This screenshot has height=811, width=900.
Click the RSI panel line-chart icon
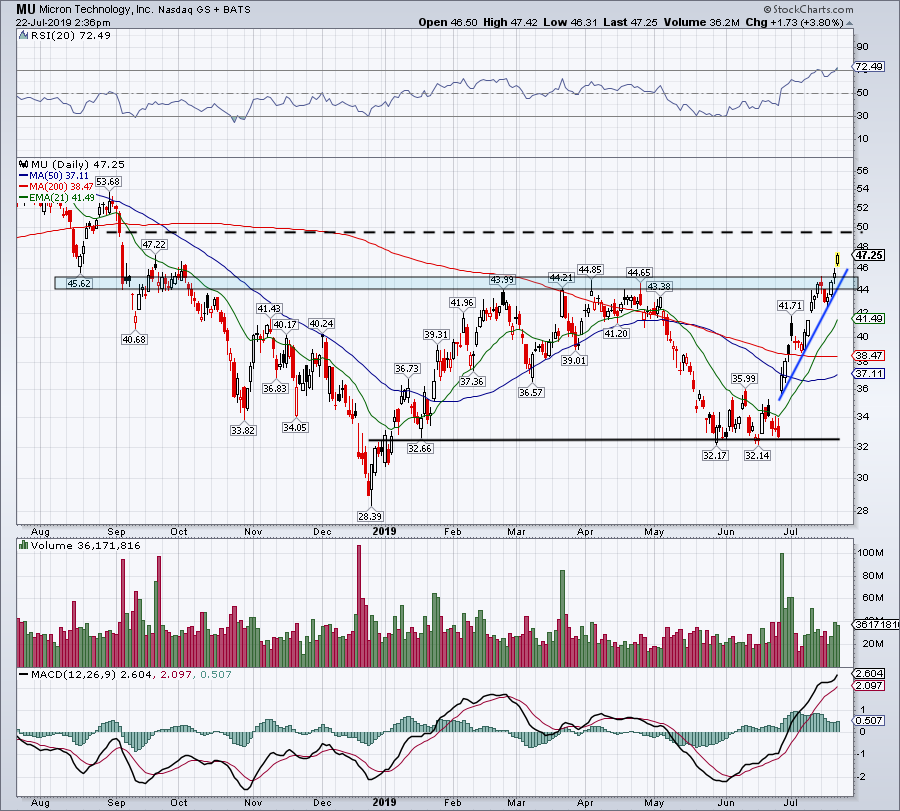coord(23,36)
